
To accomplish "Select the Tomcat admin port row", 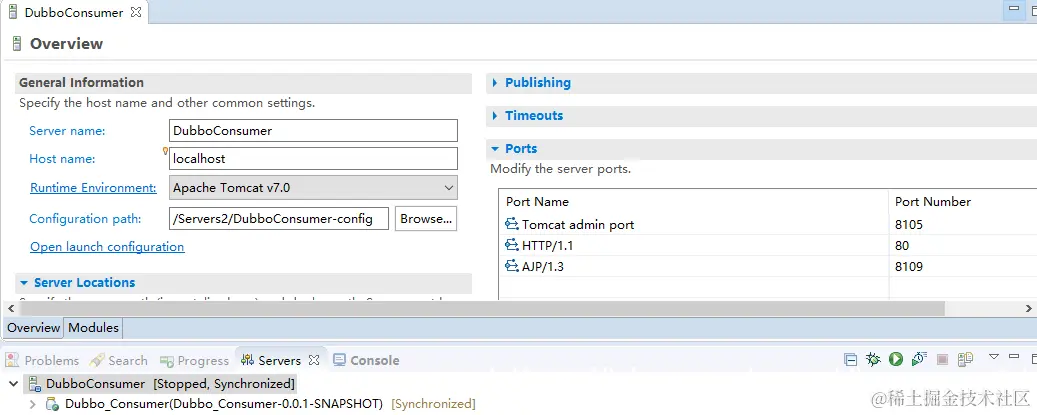I will (767, 225).
